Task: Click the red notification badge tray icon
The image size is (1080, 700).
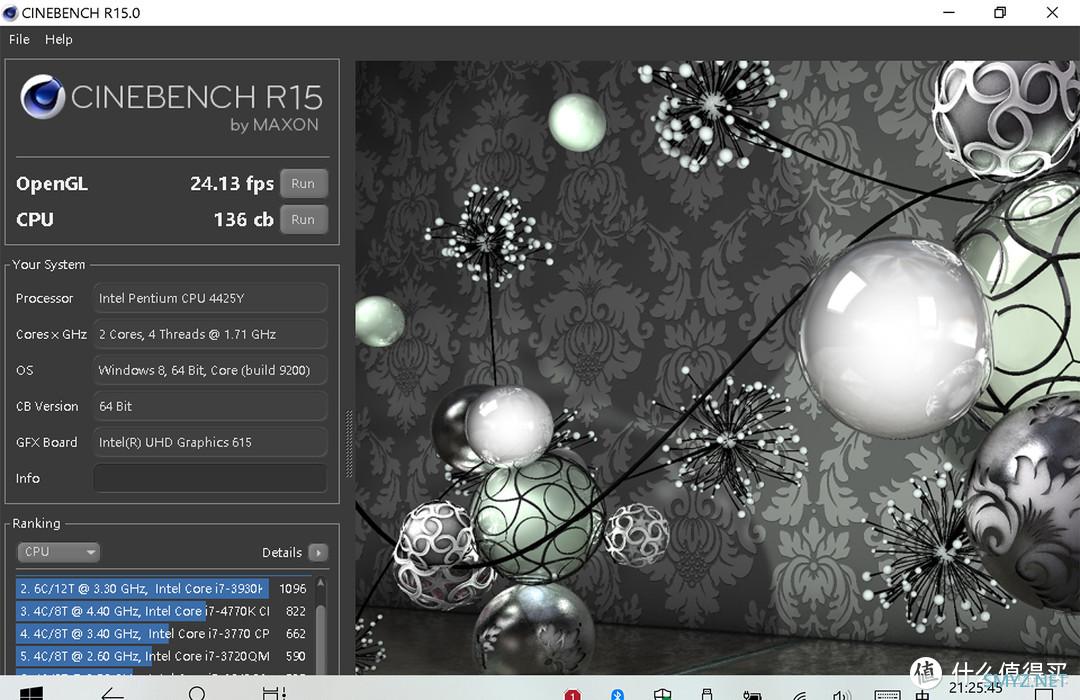Action: click(x=572, y=694)
